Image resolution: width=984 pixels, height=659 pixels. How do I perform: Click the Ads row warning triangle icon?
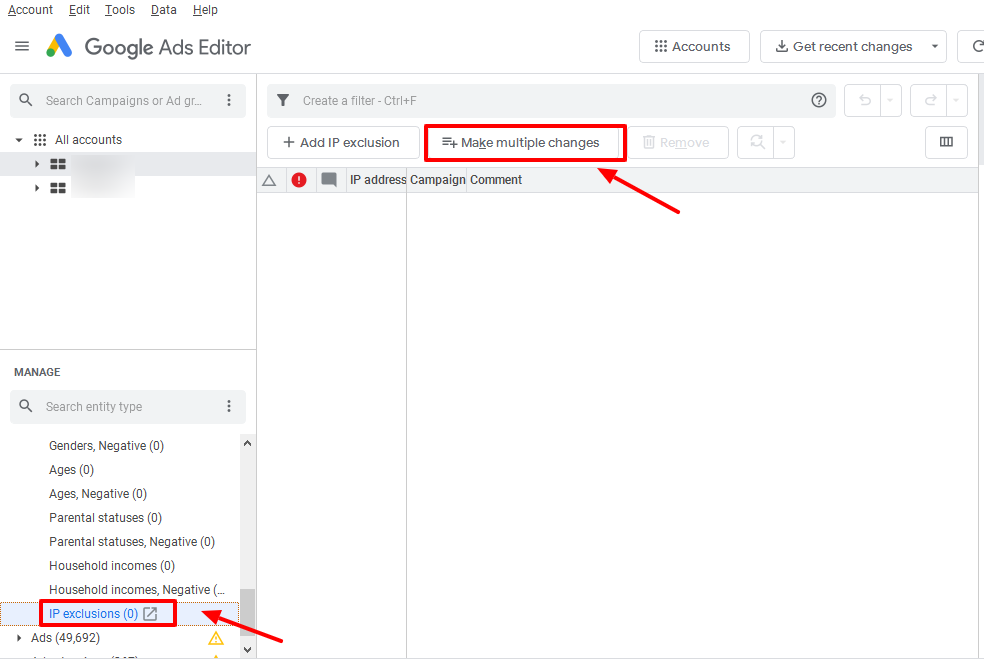pos(216,638)
